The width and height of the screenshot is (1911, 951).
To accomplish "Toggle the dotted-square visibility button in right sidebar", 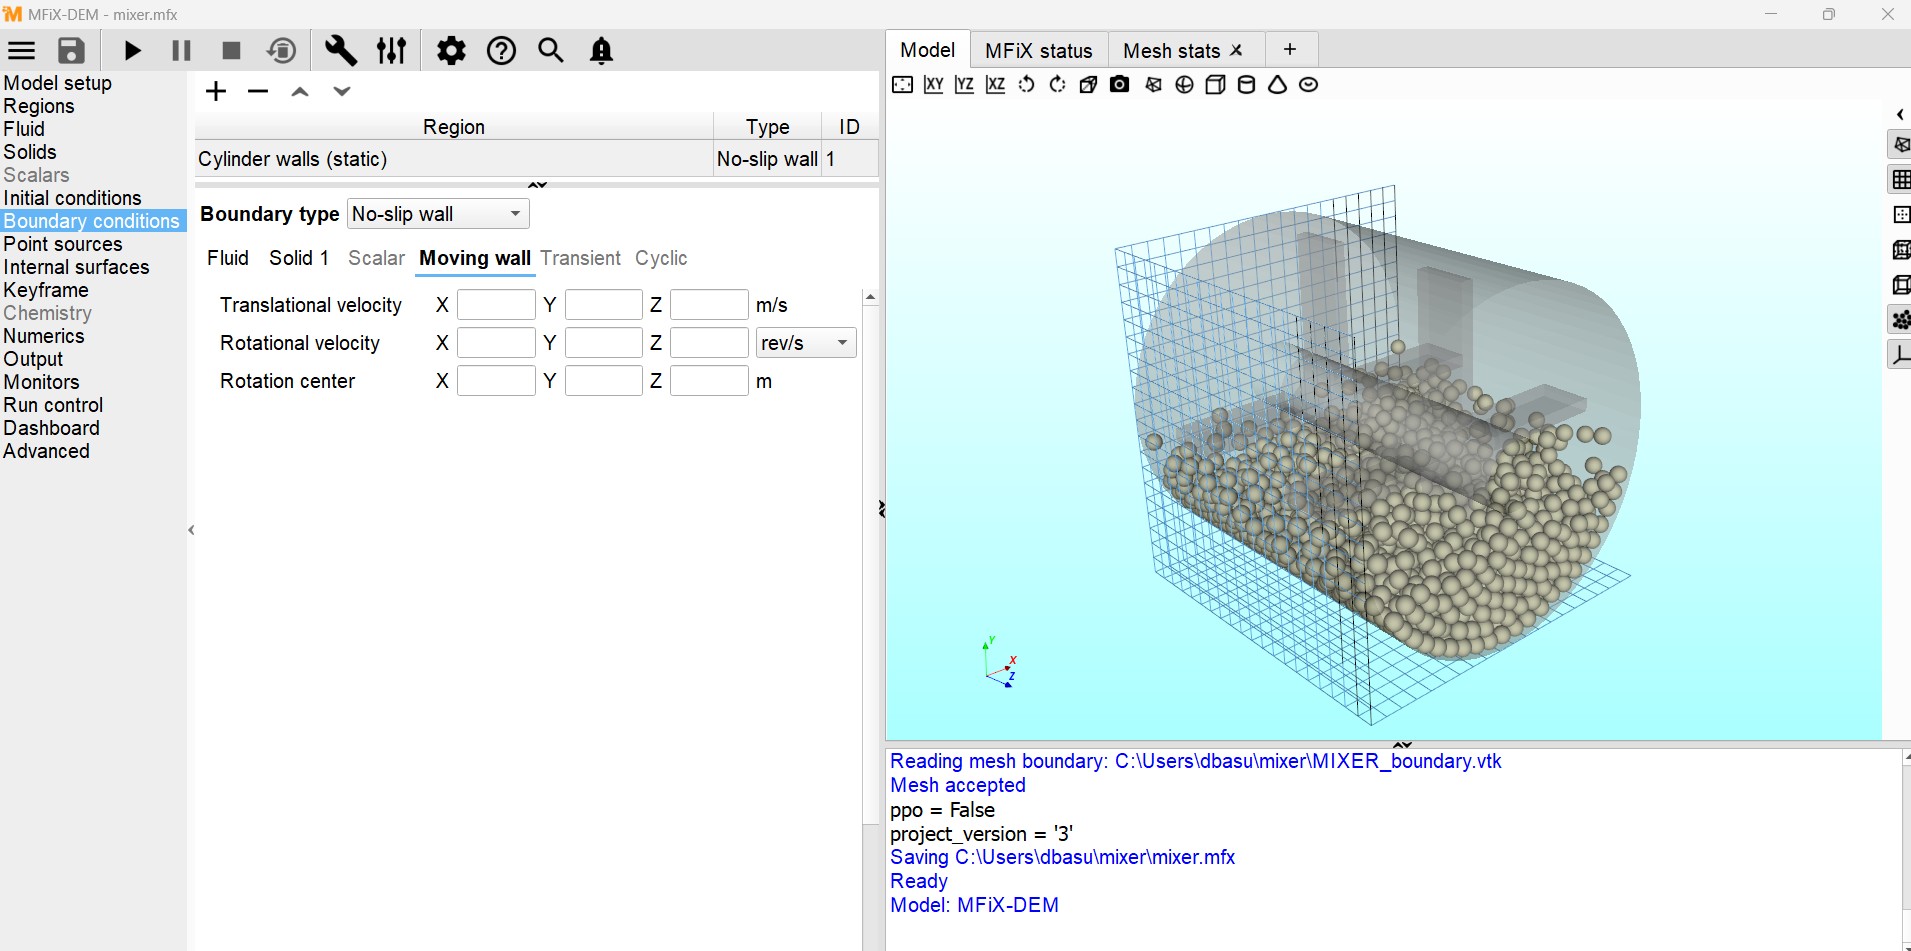I will click(x=1900, y=215).
